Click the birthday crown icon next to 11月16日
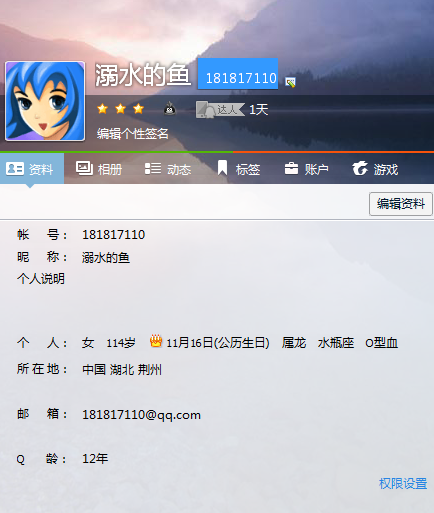The image size is (434, 513). (156, 341)
